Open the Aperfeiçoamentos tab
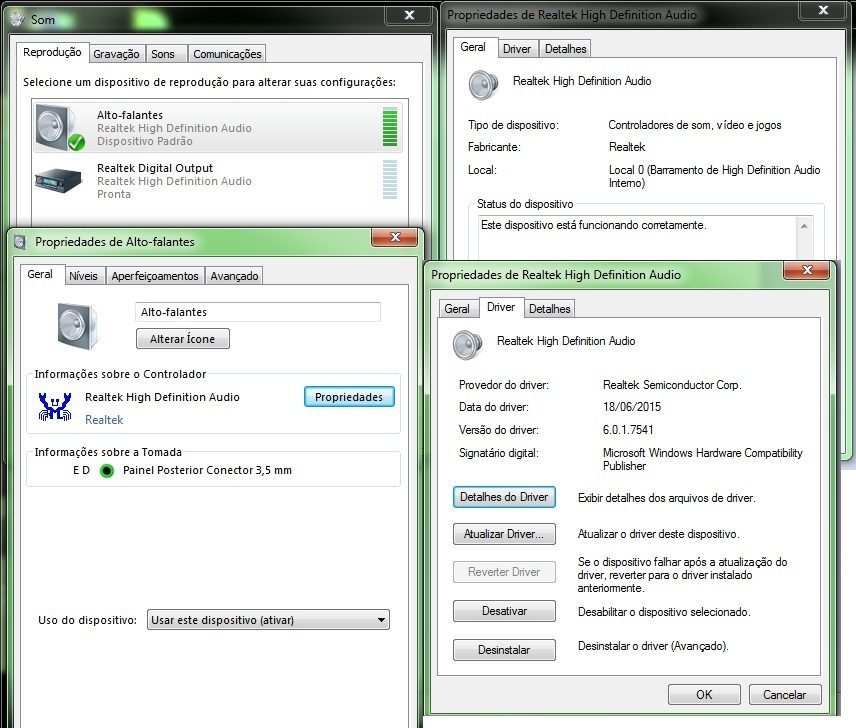The width and height of the screenshot is (856, 728). 155,276
